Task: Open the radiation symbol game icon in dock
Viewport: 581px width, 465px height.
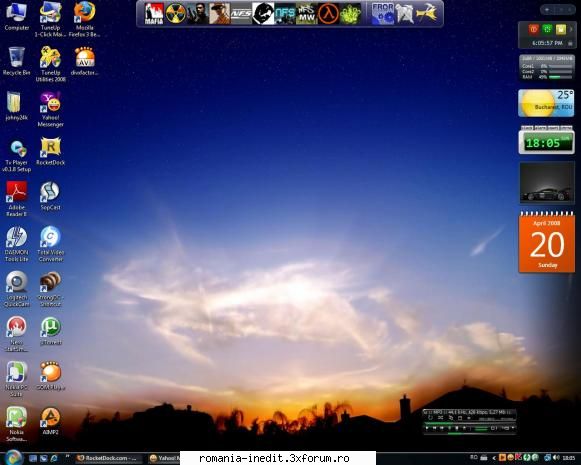Action: pos(176,14)
